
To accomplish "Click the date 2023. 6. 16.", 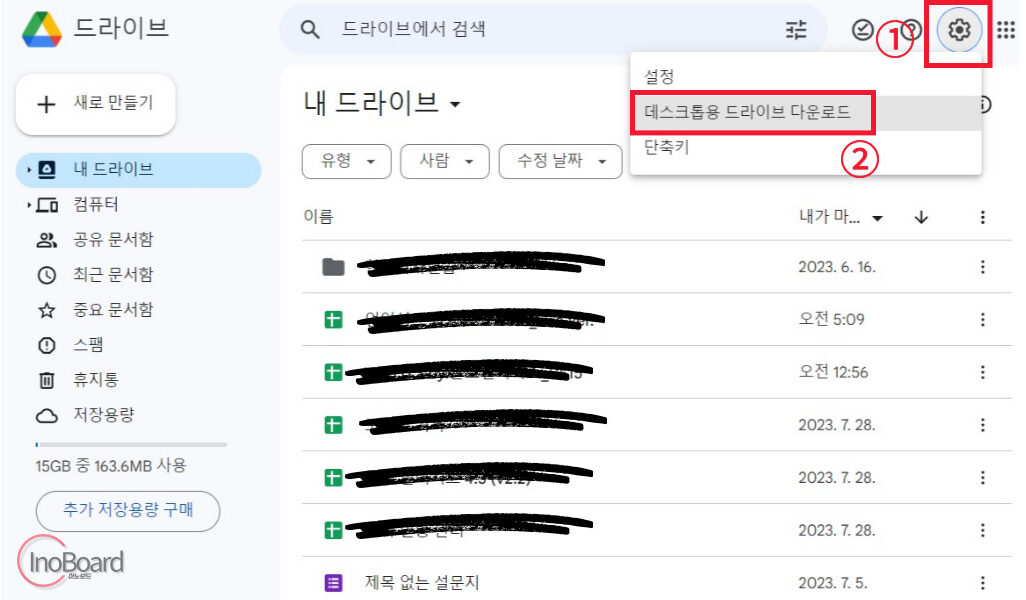I will (837, 267).
